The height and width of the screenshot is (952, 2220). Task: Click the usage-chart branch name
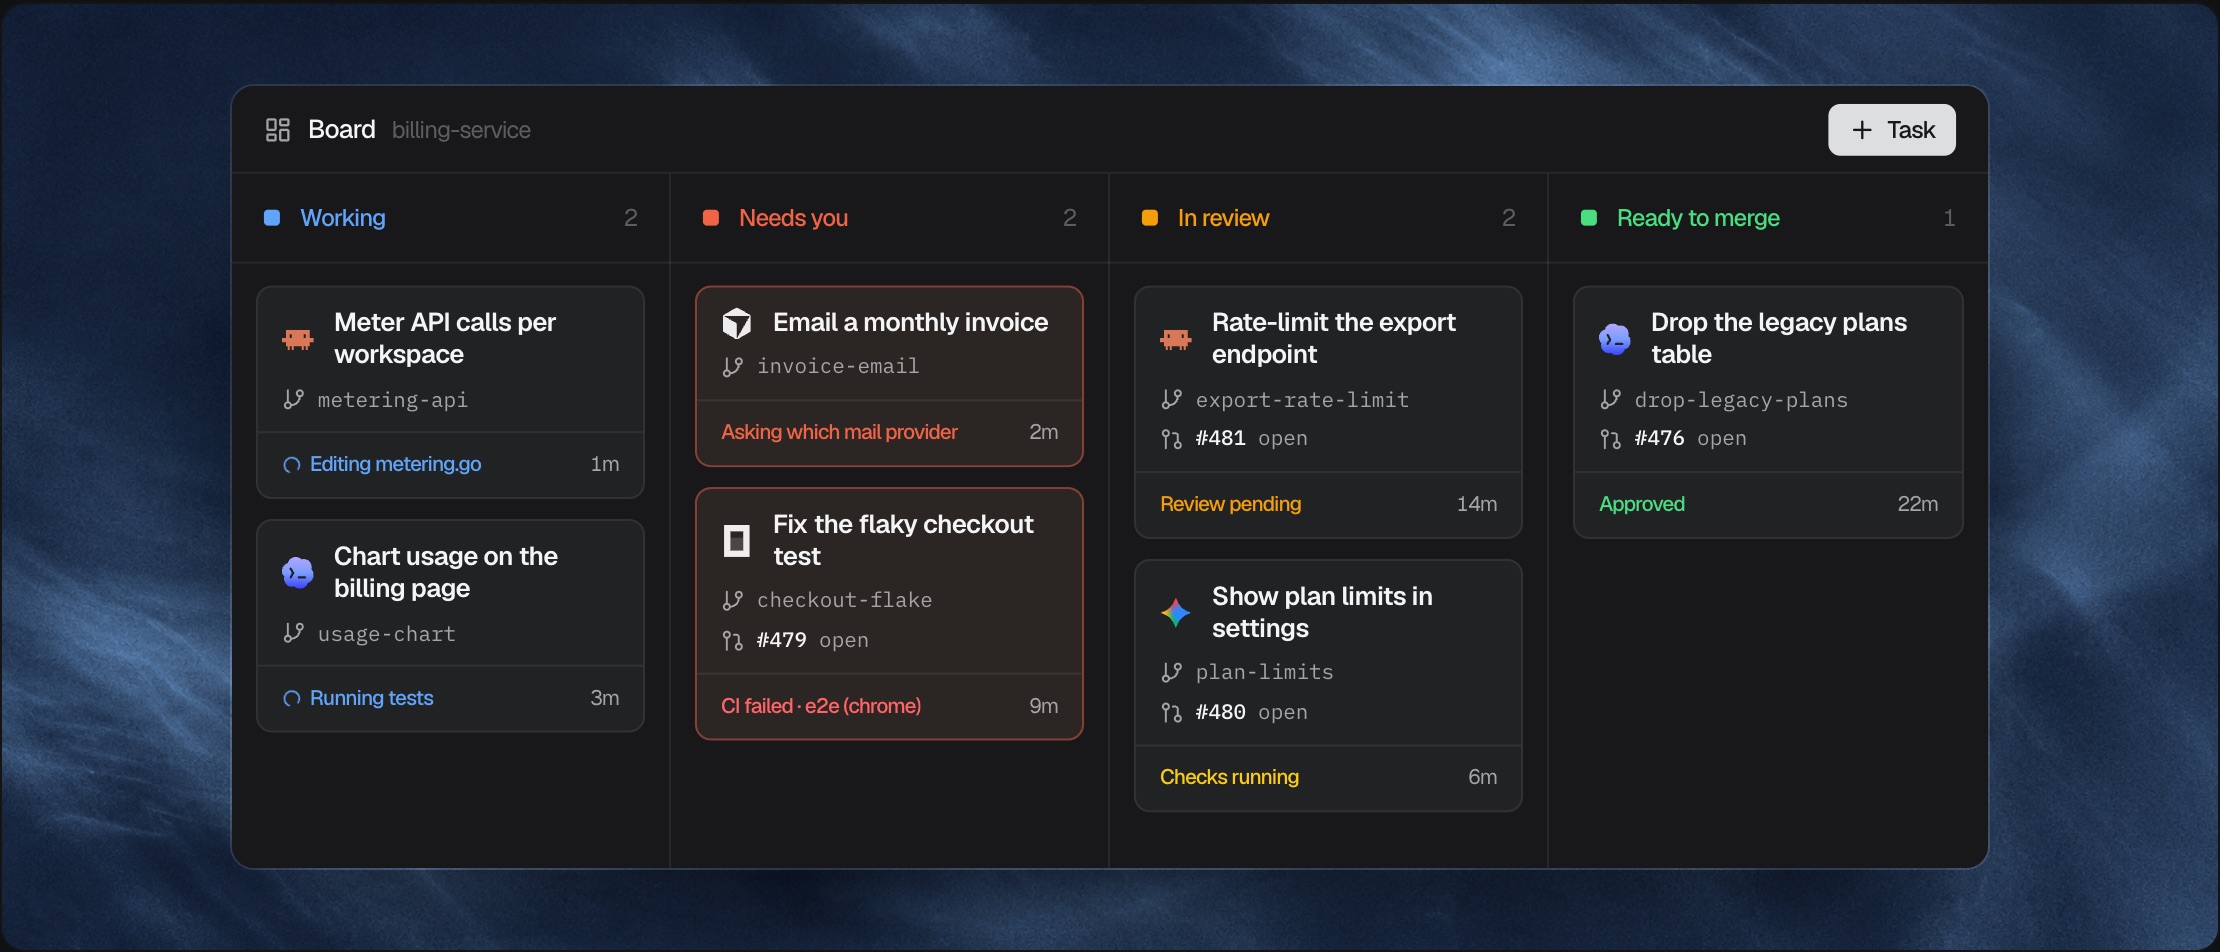pos(386,634)
